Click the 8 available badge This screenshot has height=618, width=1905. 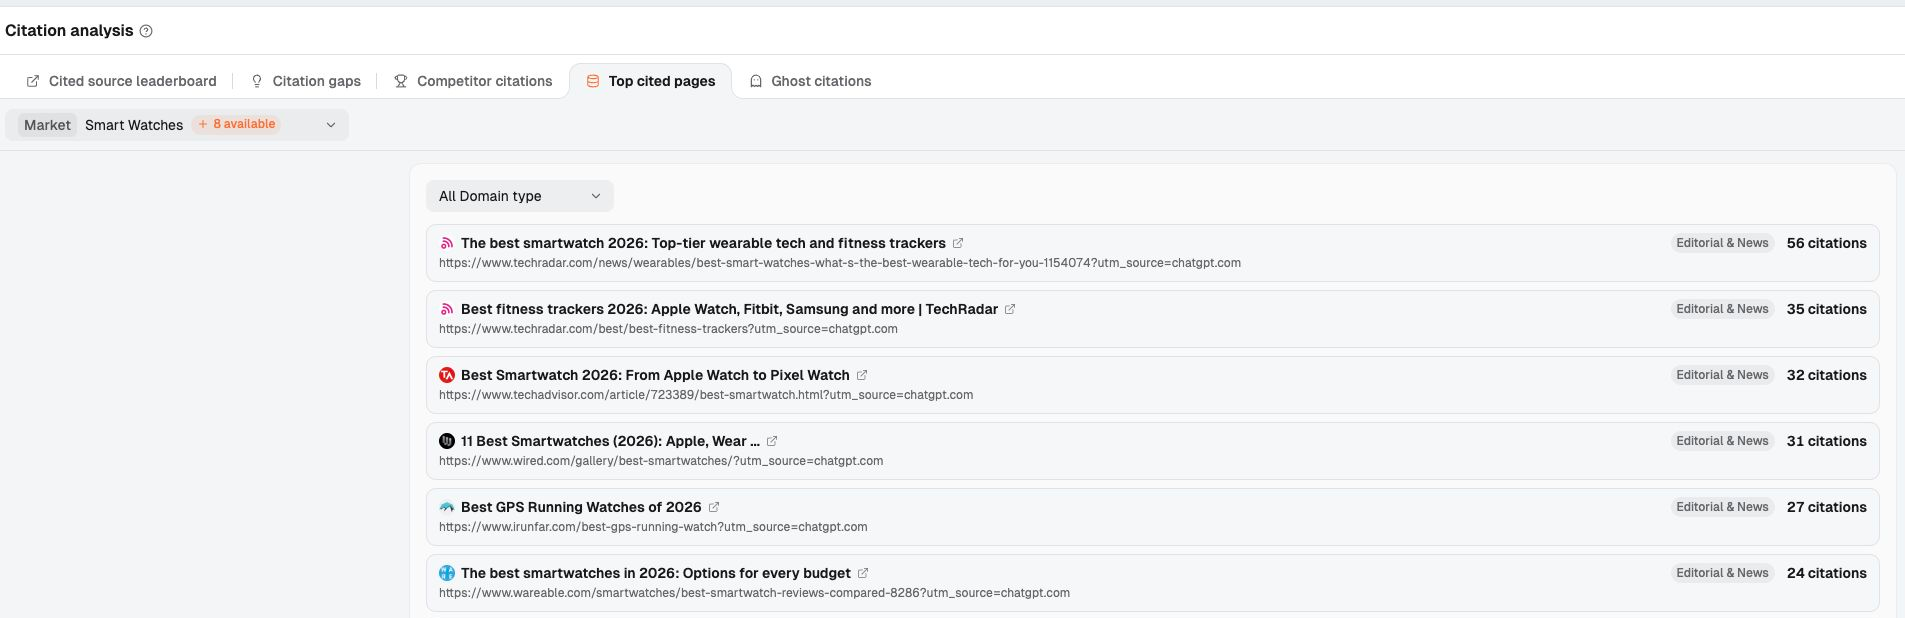pyautogui.click(x=236, y=124)
